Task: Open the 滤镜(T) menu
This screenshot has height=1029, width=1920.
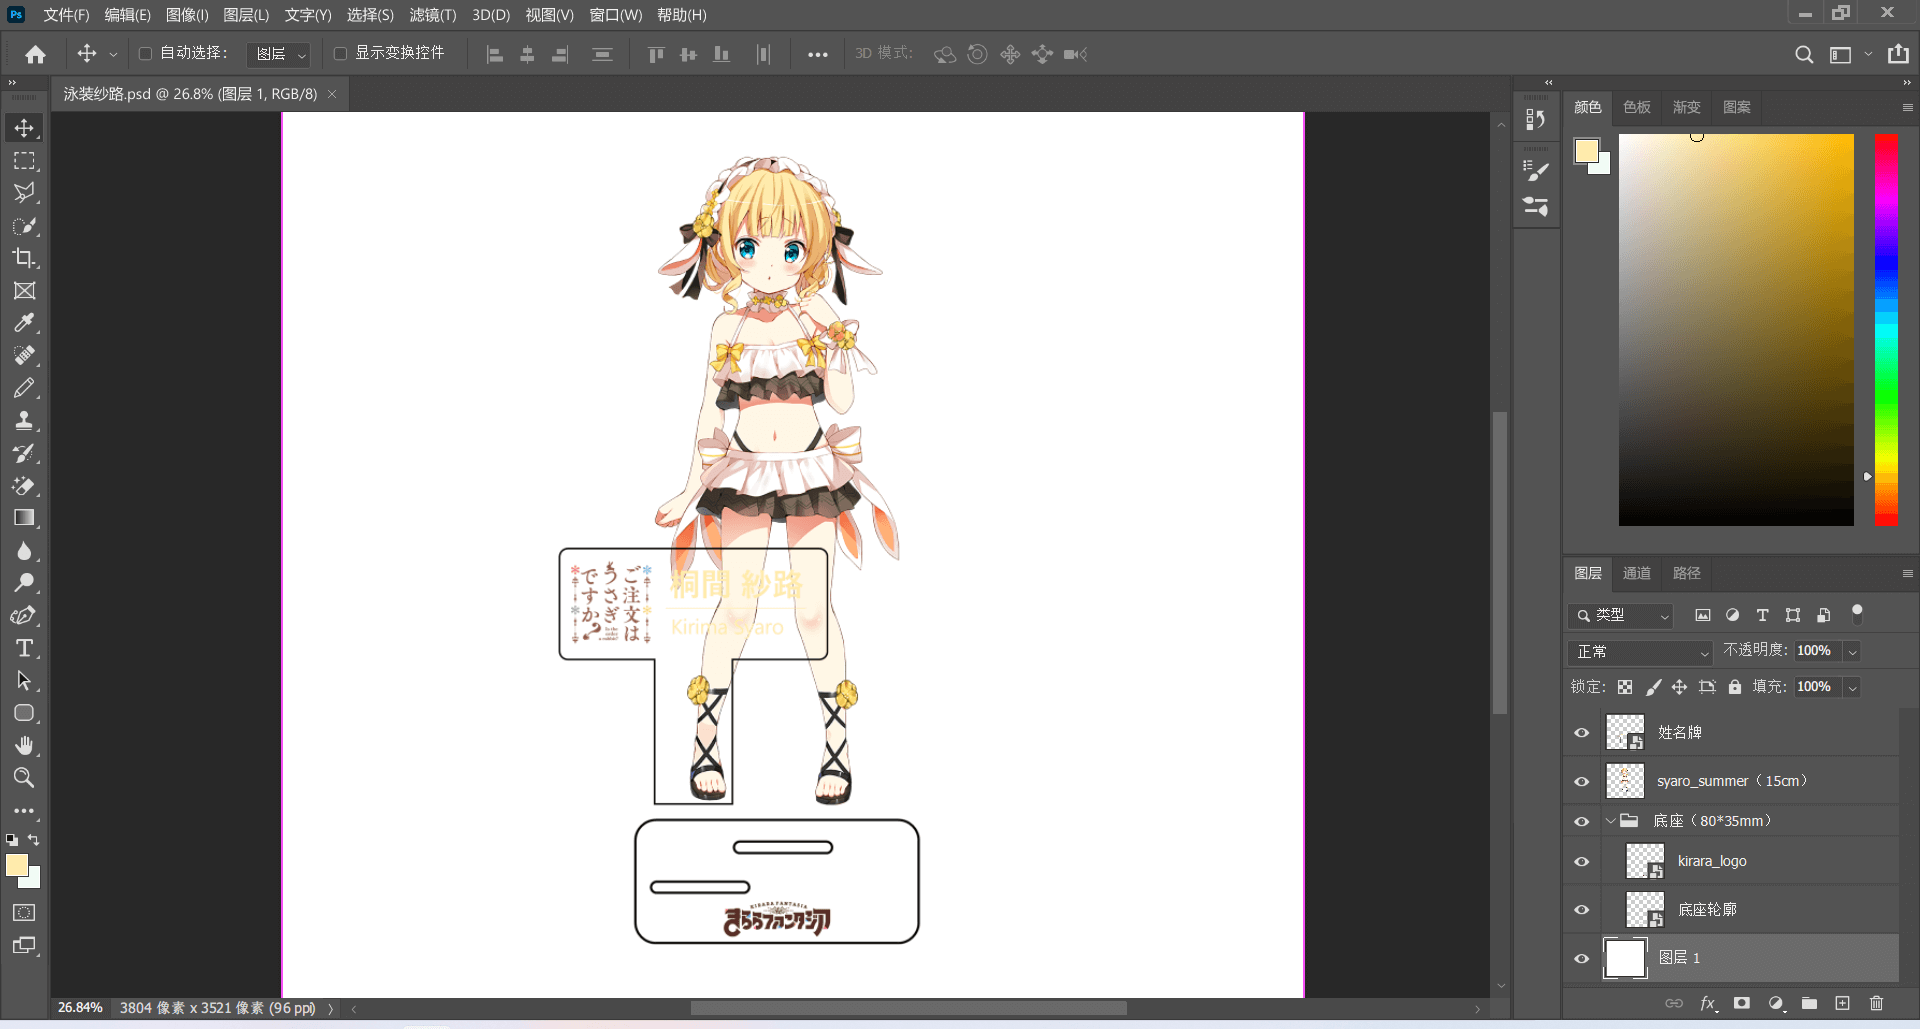Action: 433,15
